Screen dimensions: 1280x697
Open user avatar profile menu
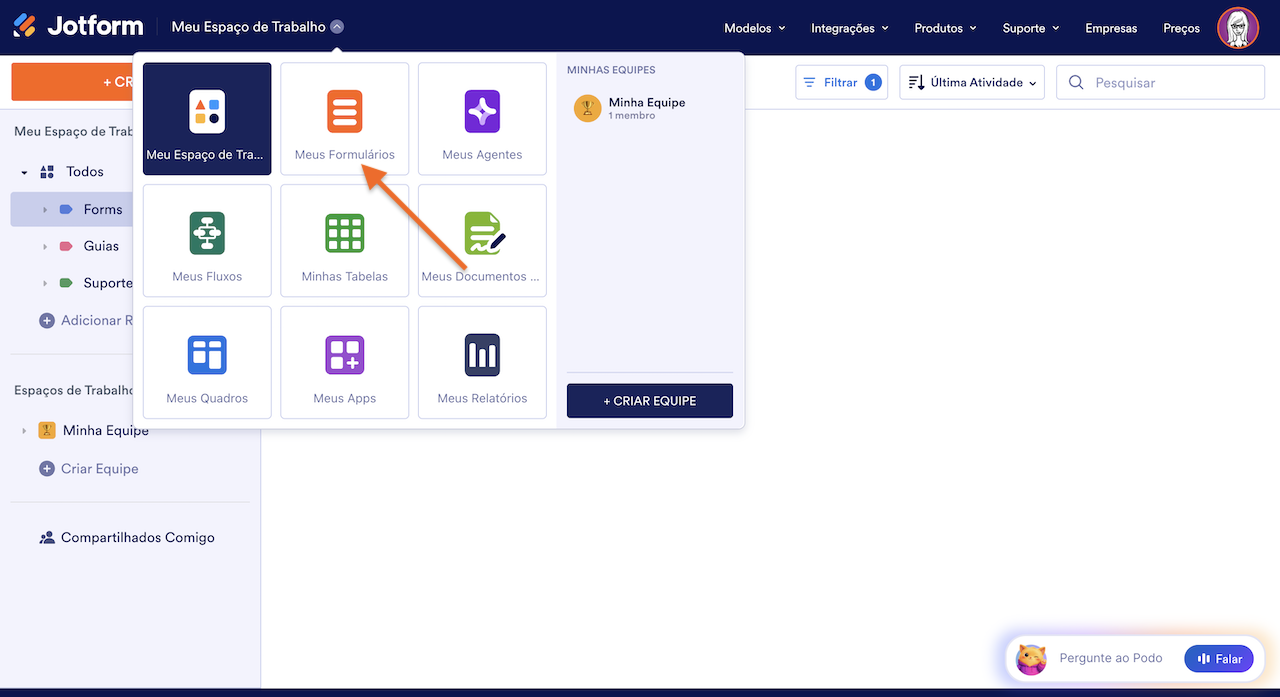point(1237,28)
